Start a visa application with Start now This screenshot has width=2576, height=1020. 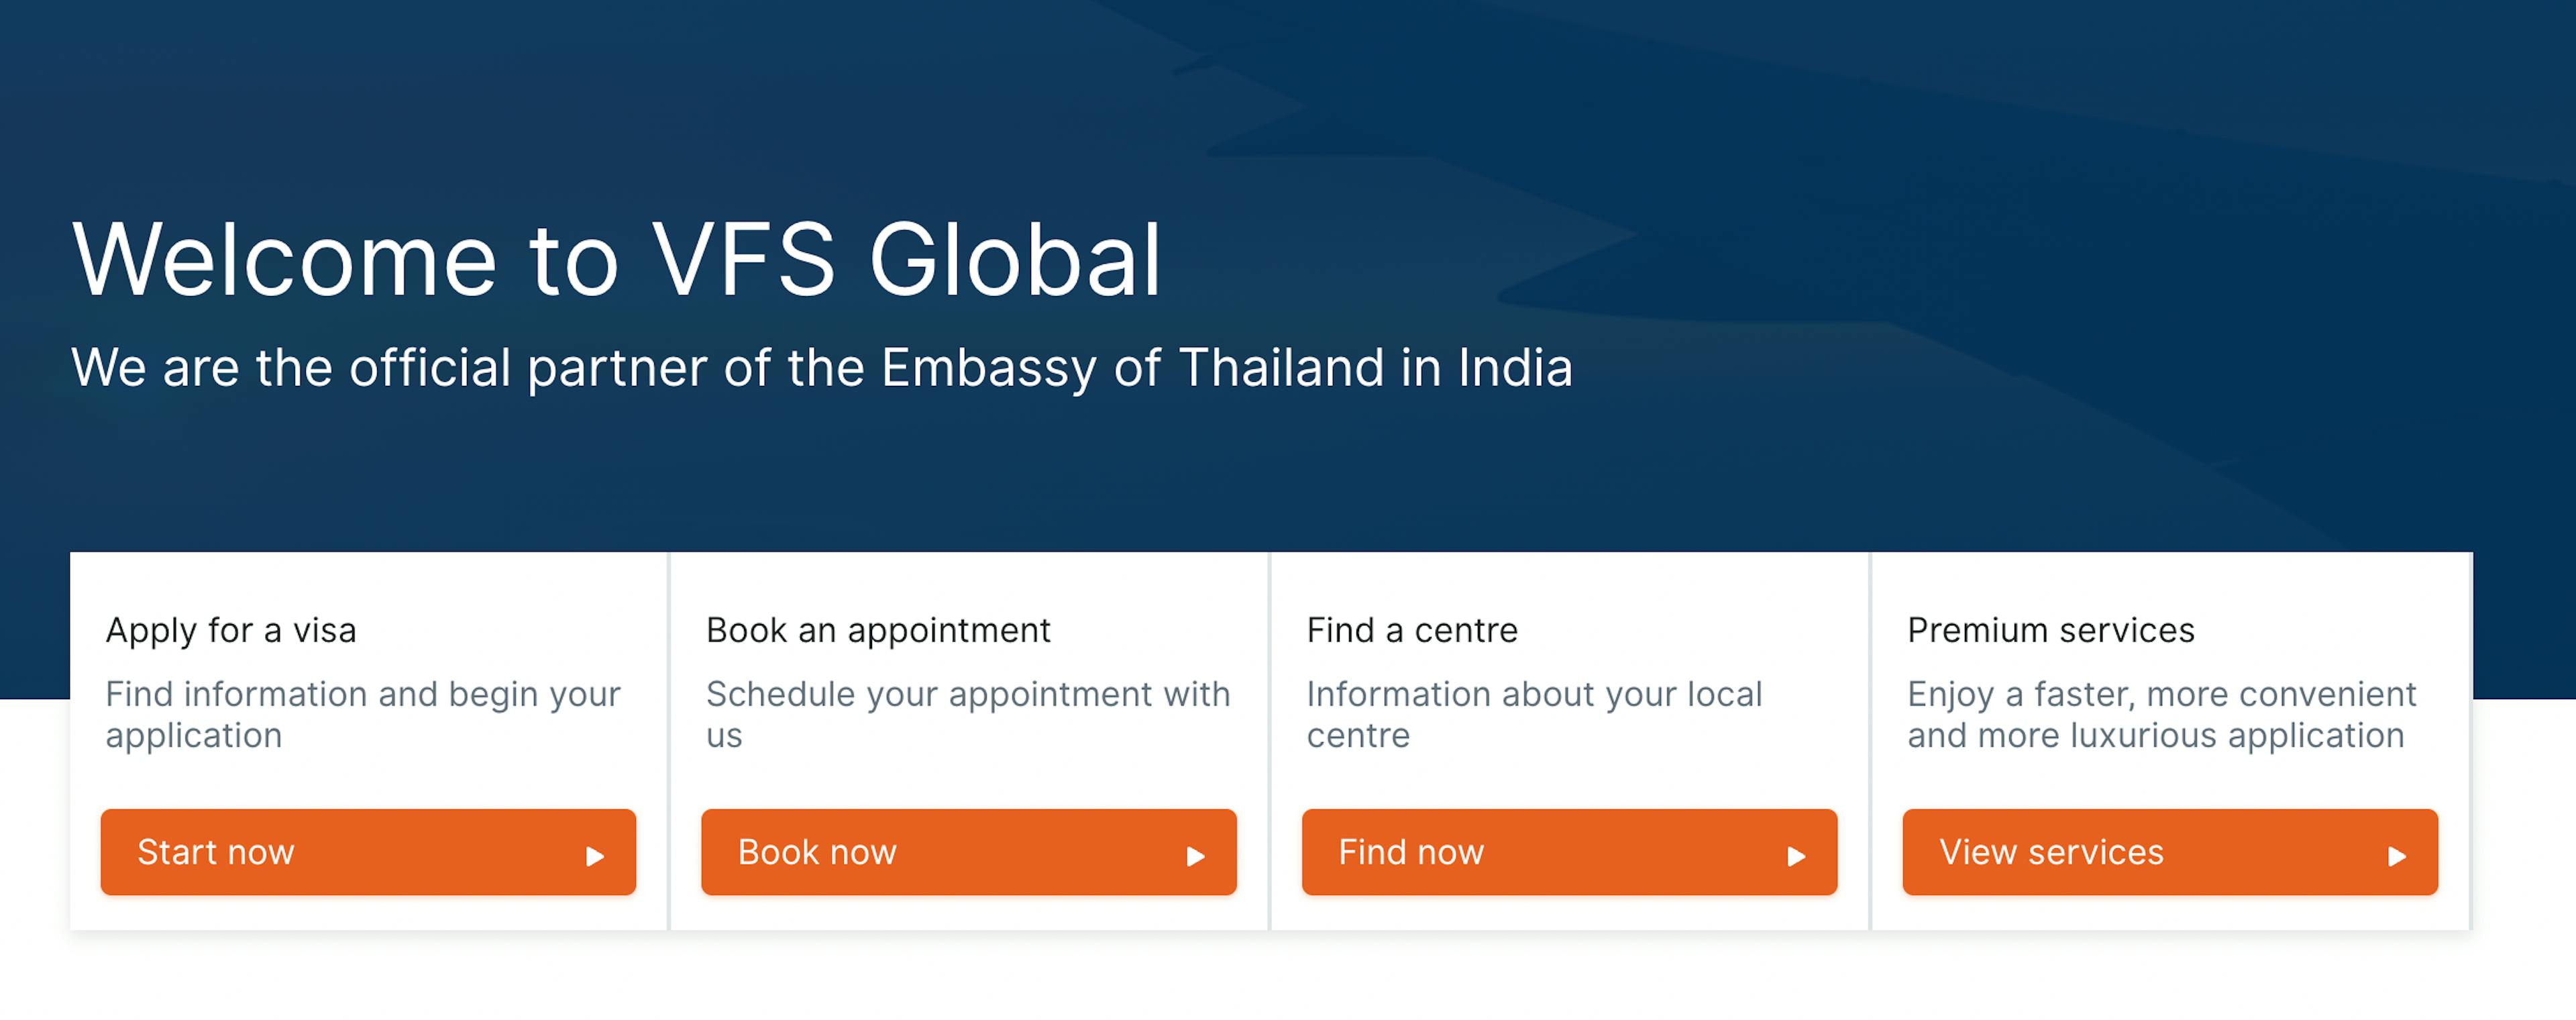pos(368,852)
